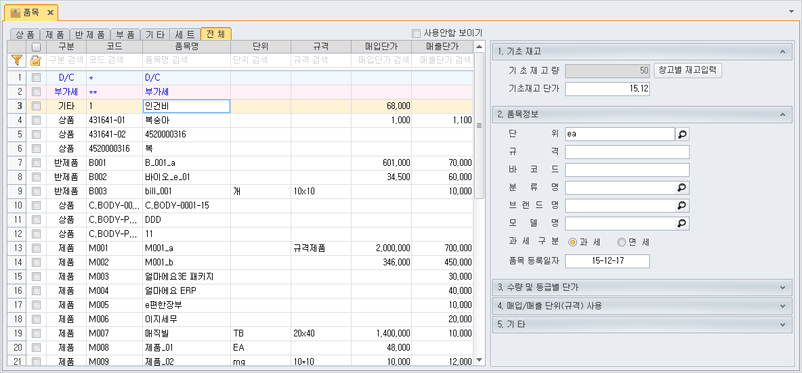Click the 코드 검색 filter field
Image resolution: width=802 pixels, height=373 pixels.
pos(114,60)
